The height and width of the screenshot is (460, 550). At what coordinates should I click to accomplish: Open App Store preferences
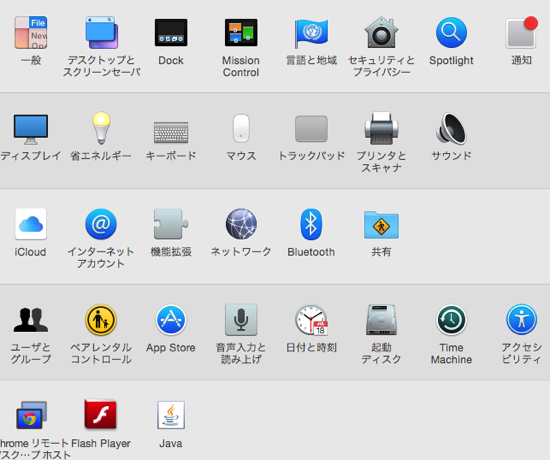pyautogui.click(x=171, y=320)
